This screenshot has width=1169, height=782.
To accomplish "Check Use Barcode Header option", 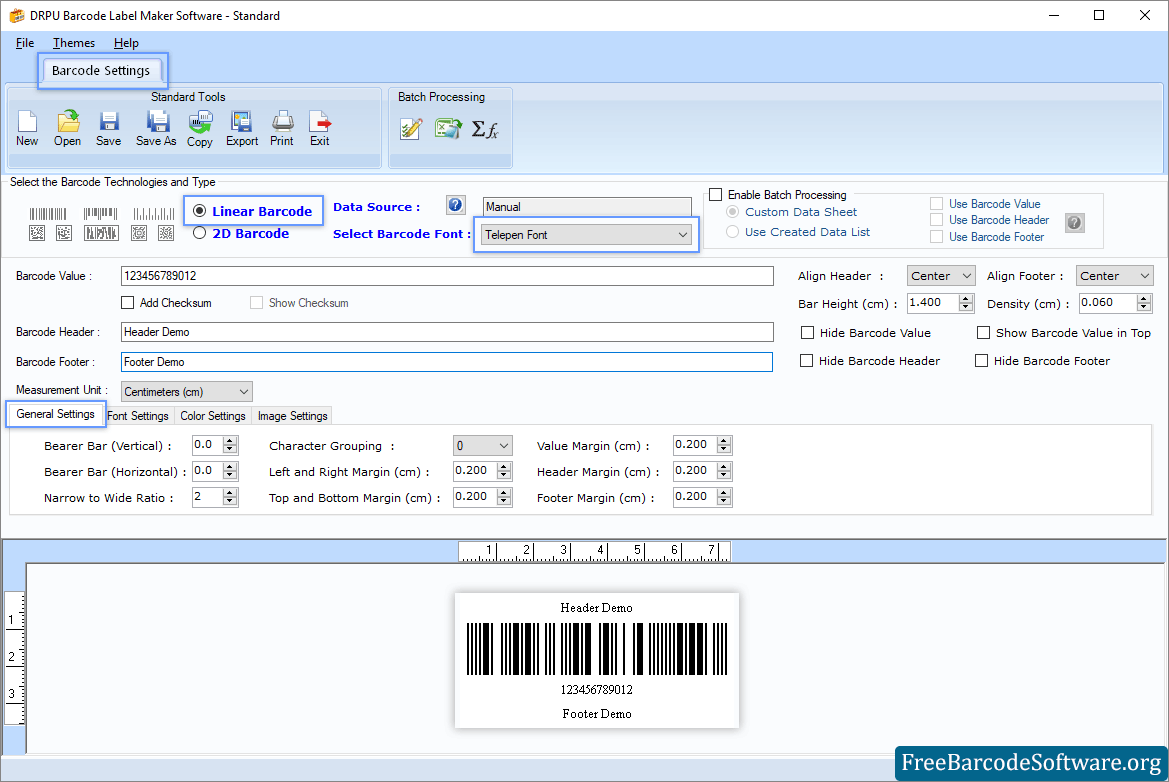I will pyautogui.click(x=936, y=220).
